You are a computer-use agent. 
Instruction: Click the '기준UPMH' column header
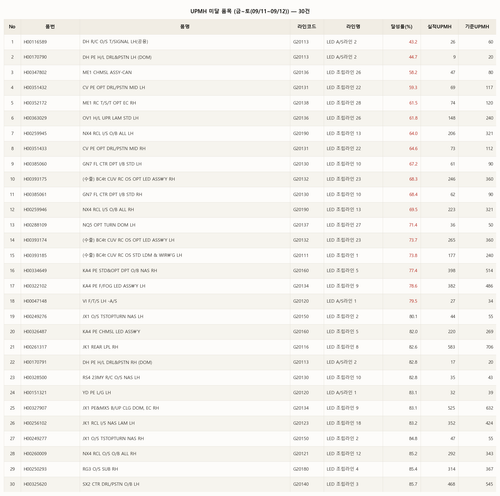coord(477,27)
